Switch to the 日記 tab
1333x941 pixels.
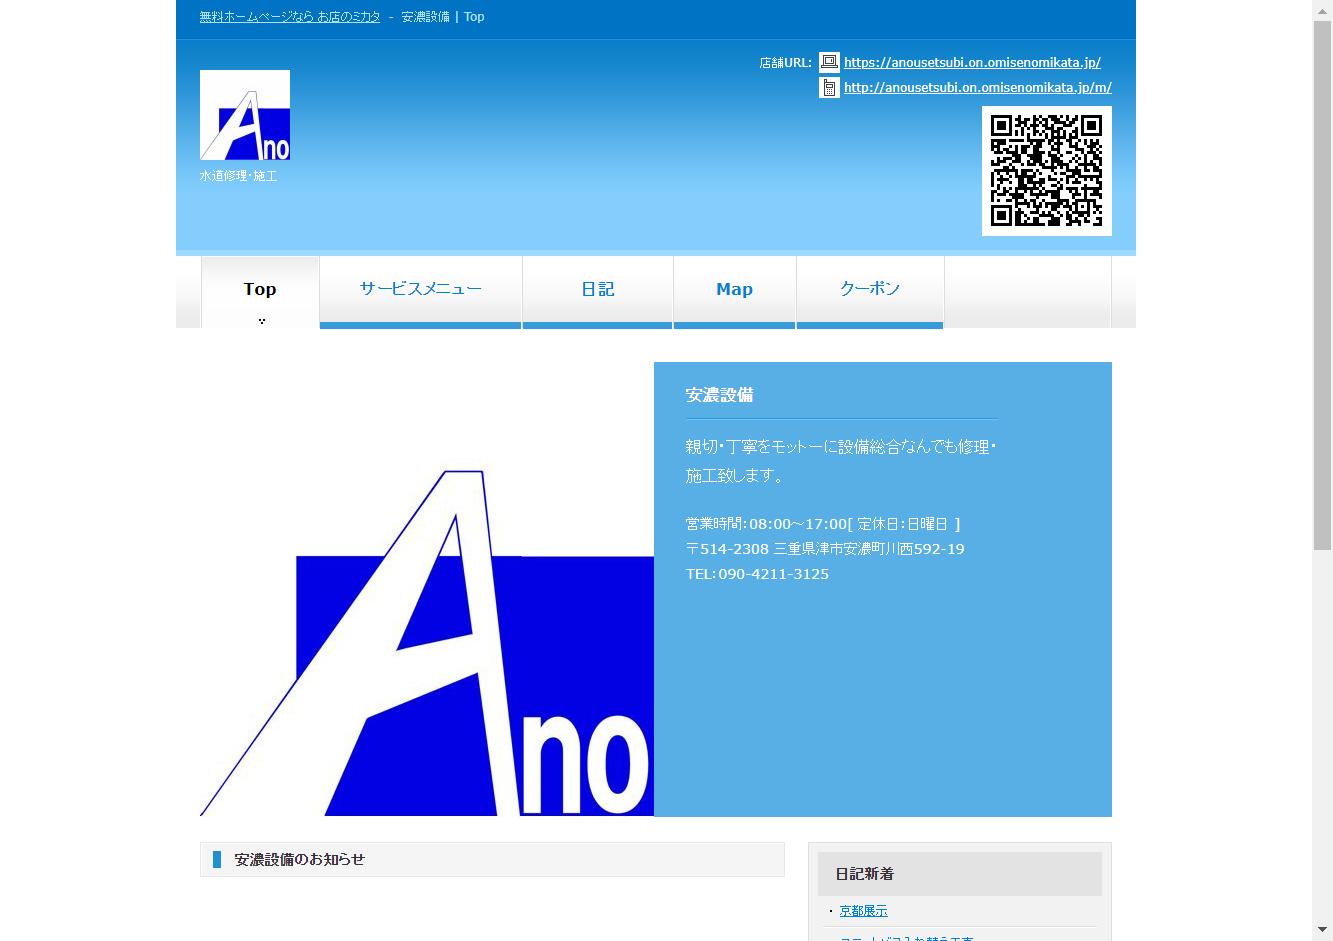pyautogui.click(x=598, y=289)
